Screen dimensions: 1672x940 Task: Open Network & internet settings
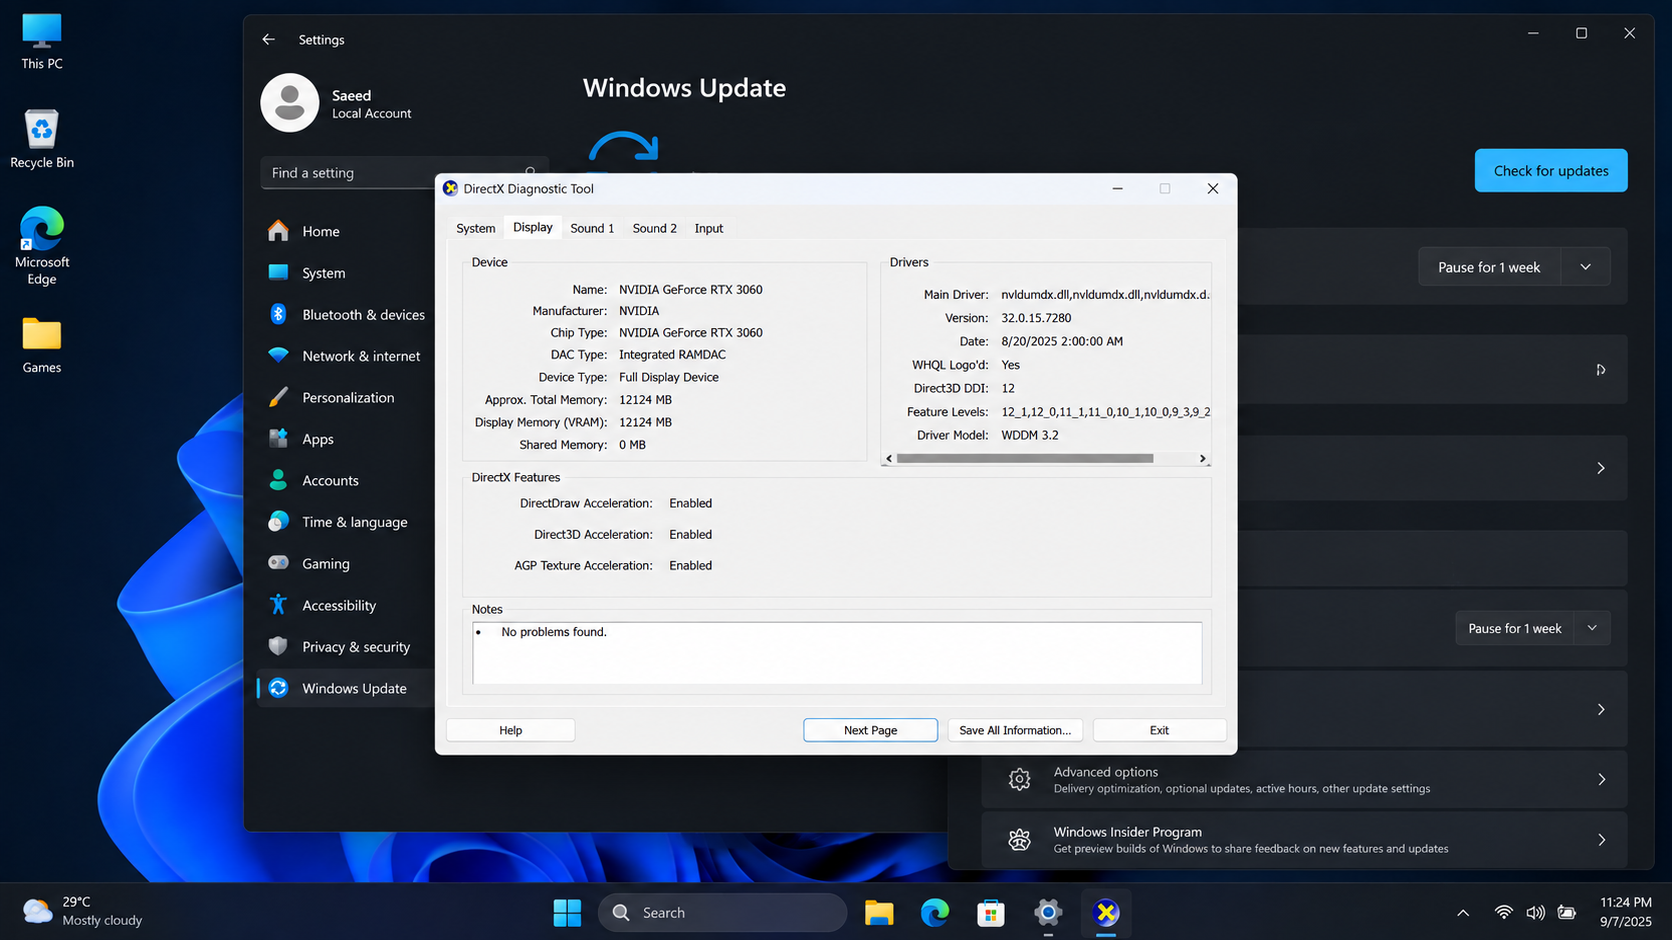[x=346, y=356]
